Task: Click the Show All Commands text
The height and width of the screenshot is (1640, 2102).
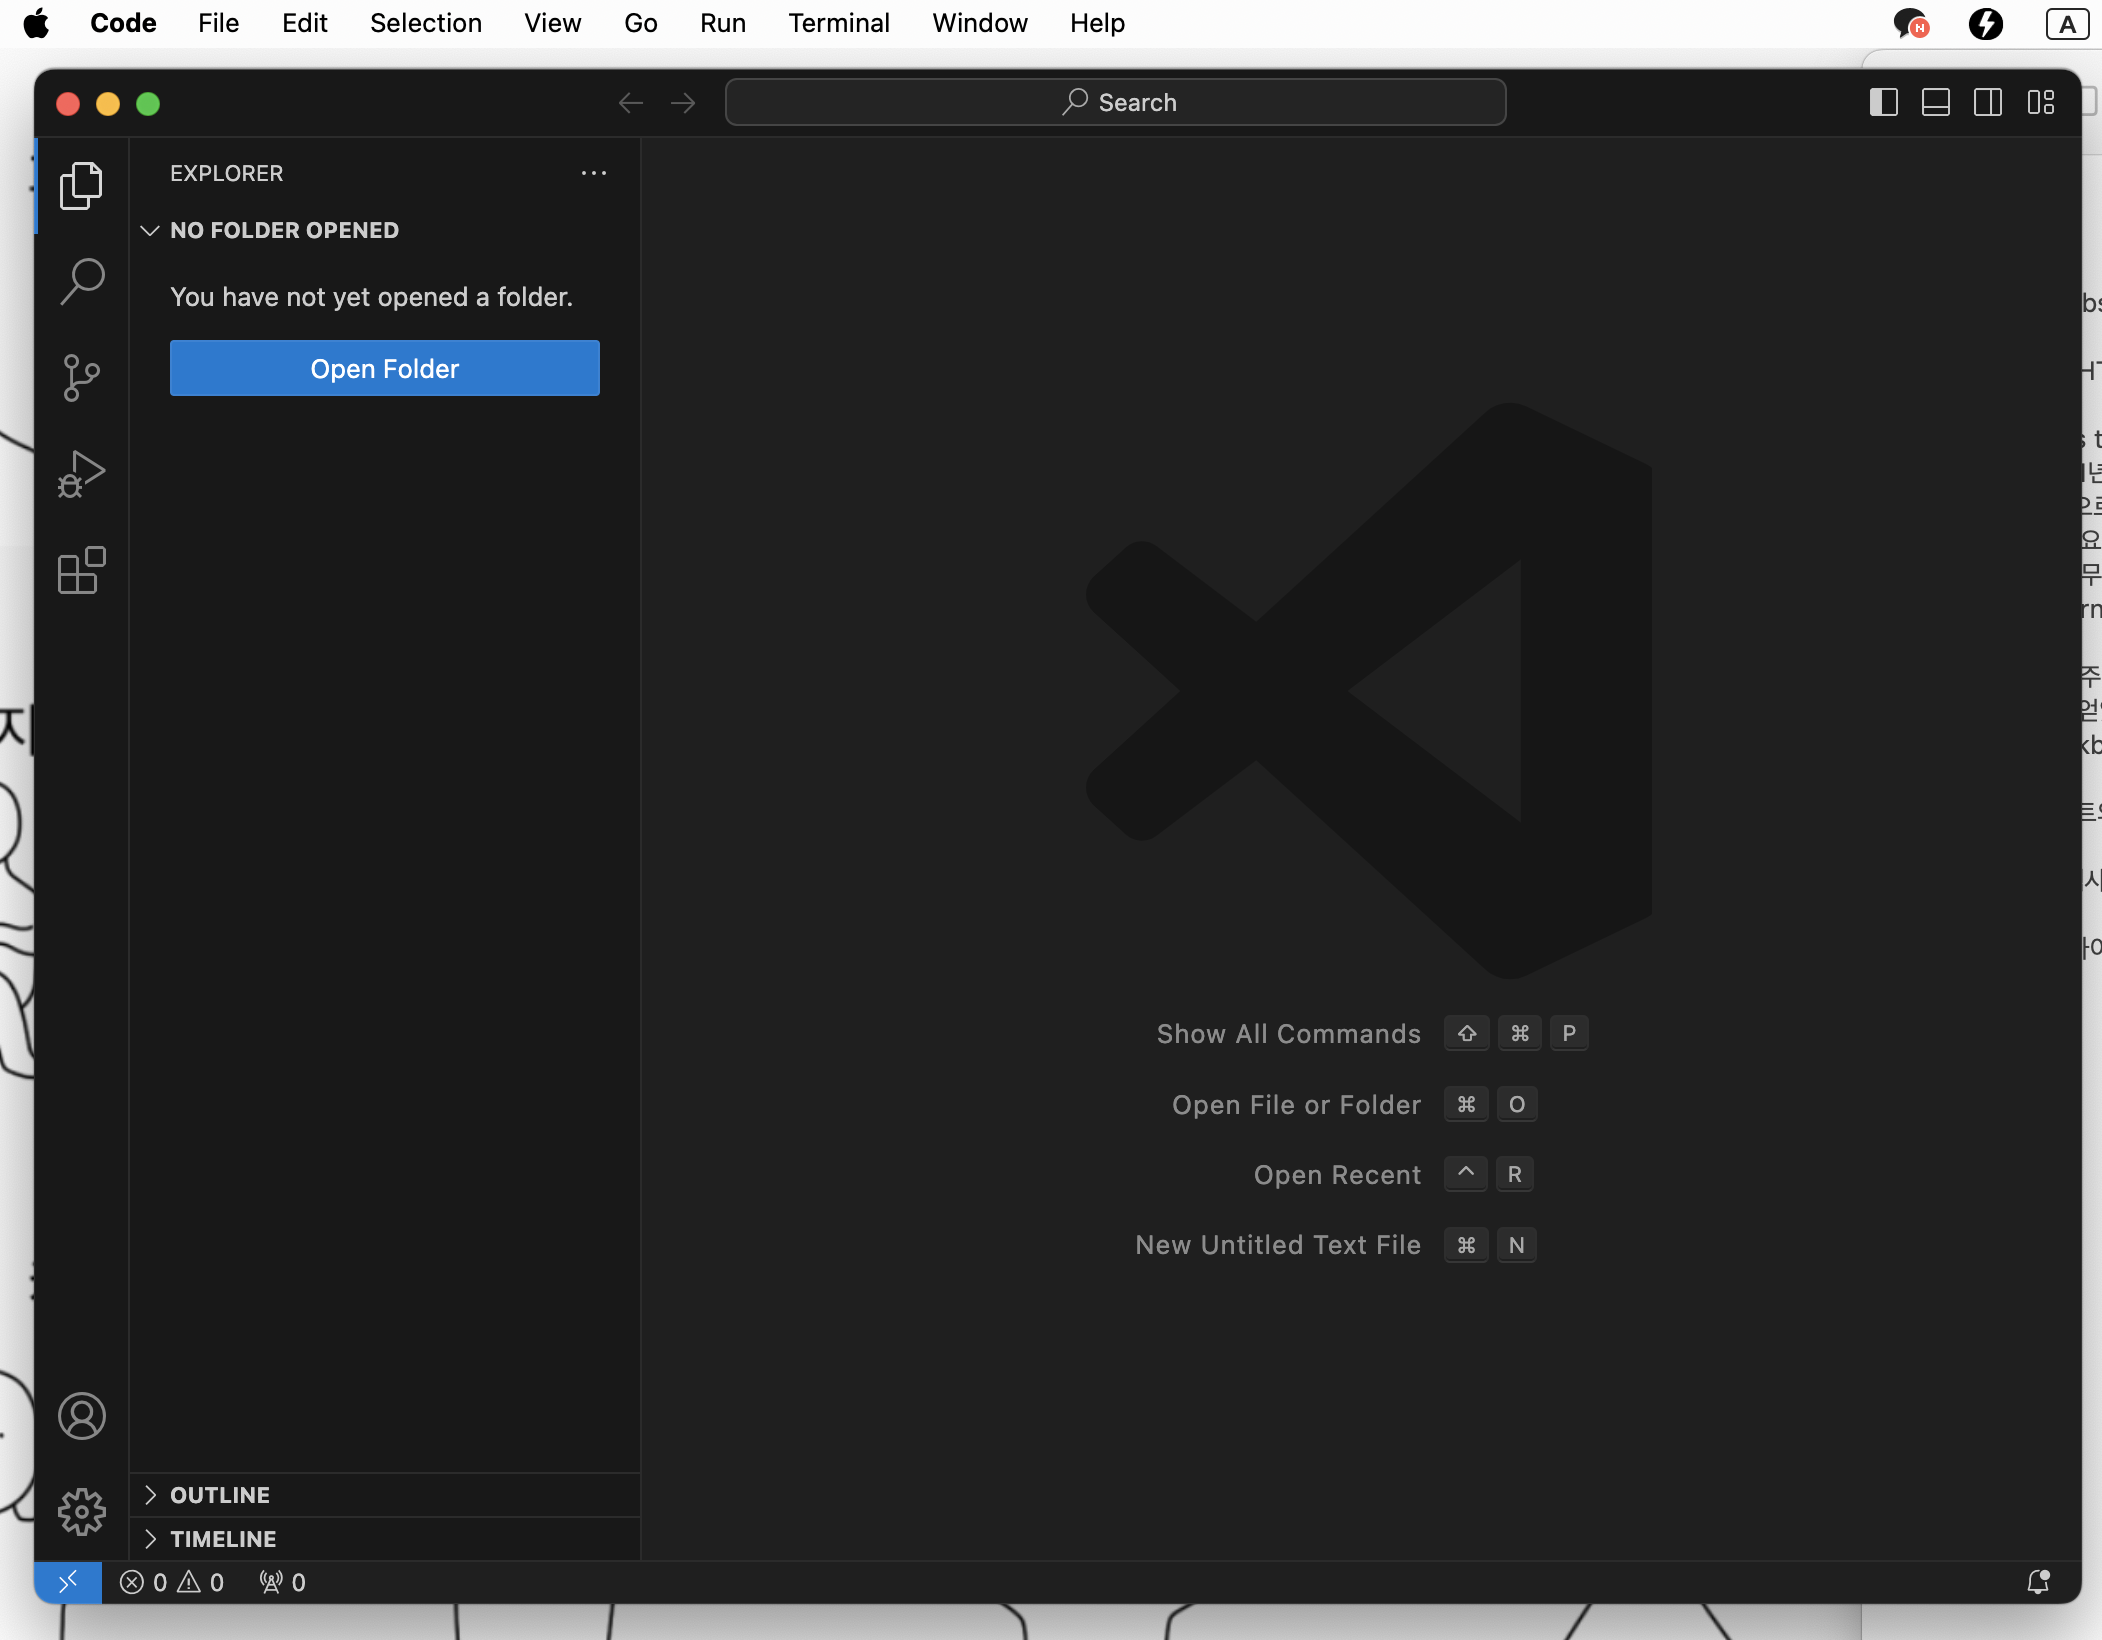Action: click(x=1289, y=1033)
